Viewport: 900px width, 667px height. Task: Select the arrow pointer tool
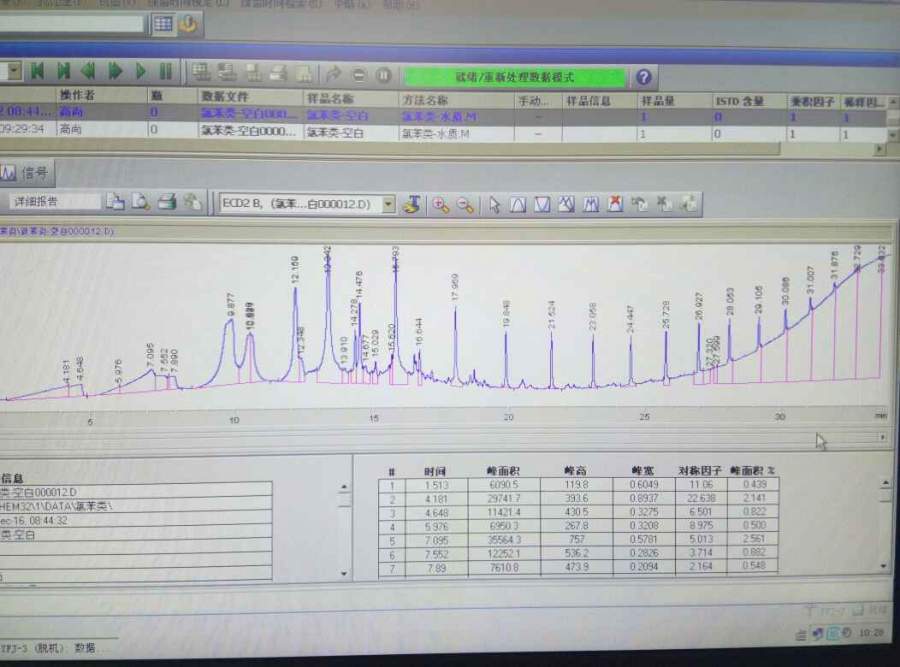(494, 204)
